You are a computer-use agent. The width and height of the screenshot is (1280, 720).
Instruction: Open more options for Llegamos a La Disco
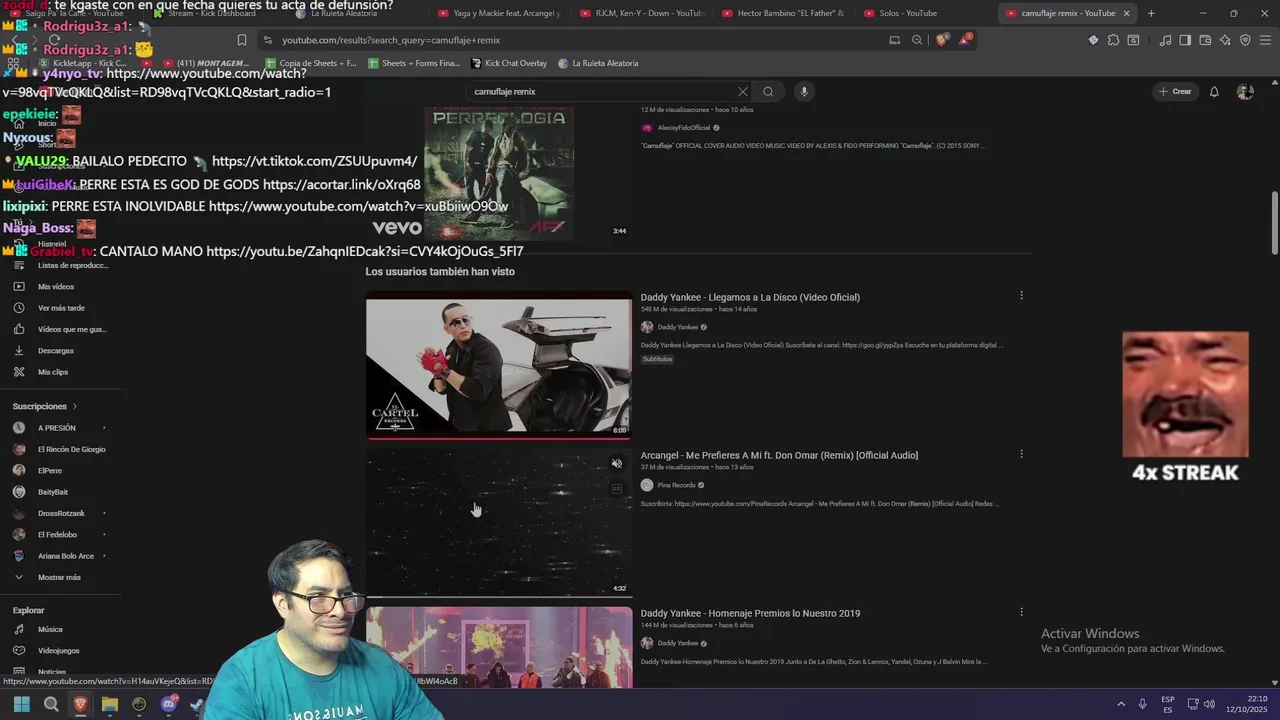point(1021,296)
